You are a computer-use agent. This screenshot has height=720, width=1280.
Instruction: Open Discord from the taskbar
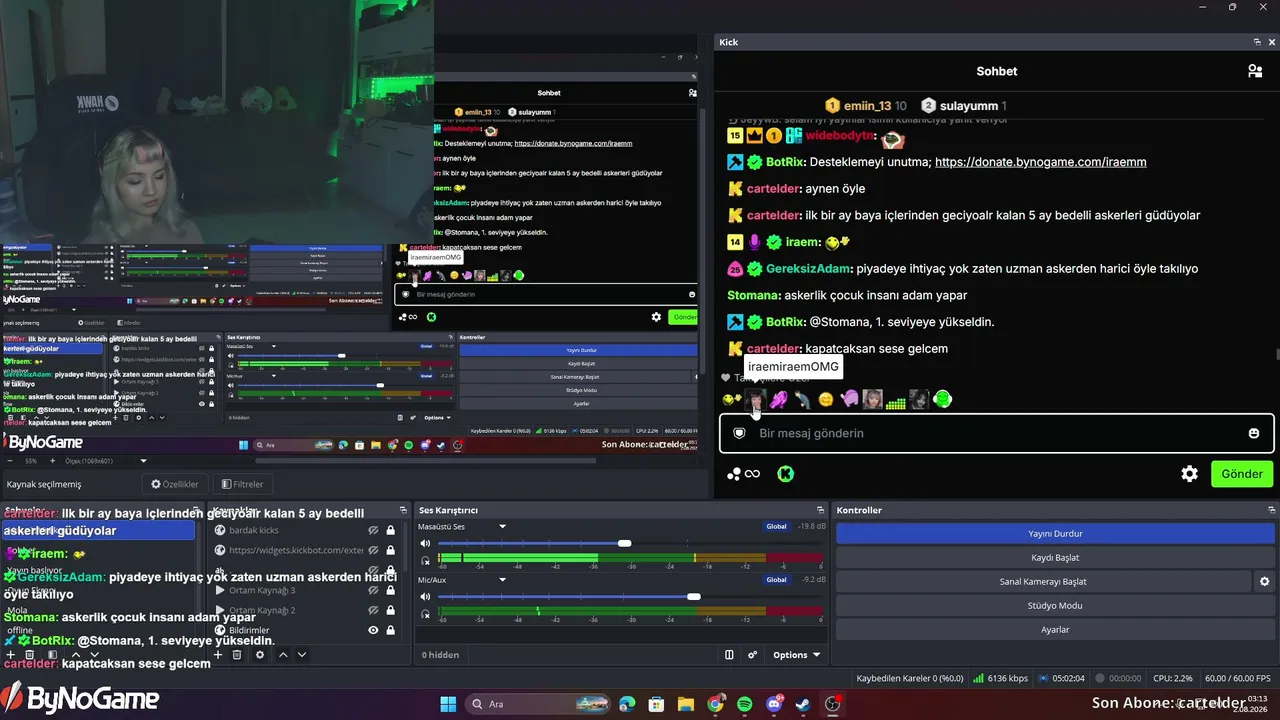[x=773, y=704]
